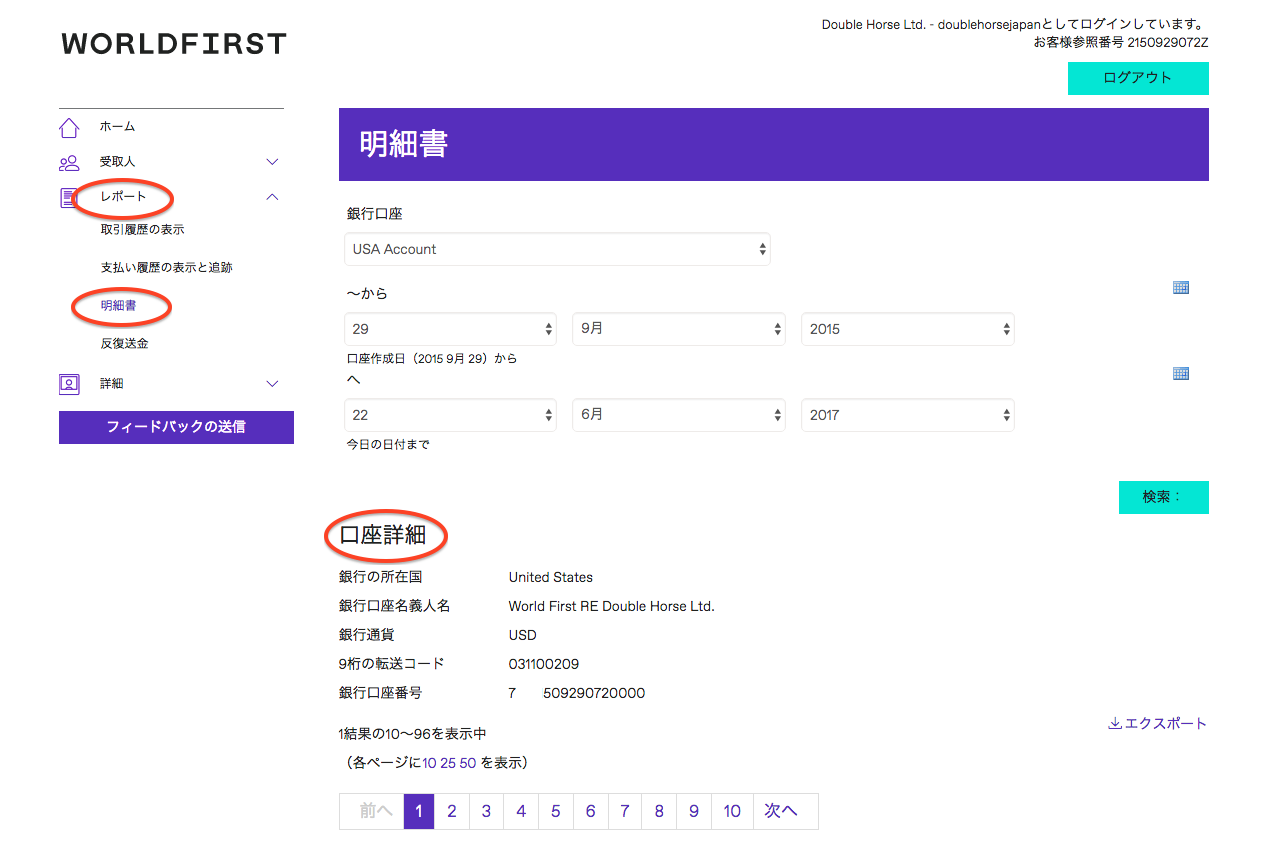1284x843 pixels.
Task: Go to page 2 of results
Action: click(x=452, y=811)
